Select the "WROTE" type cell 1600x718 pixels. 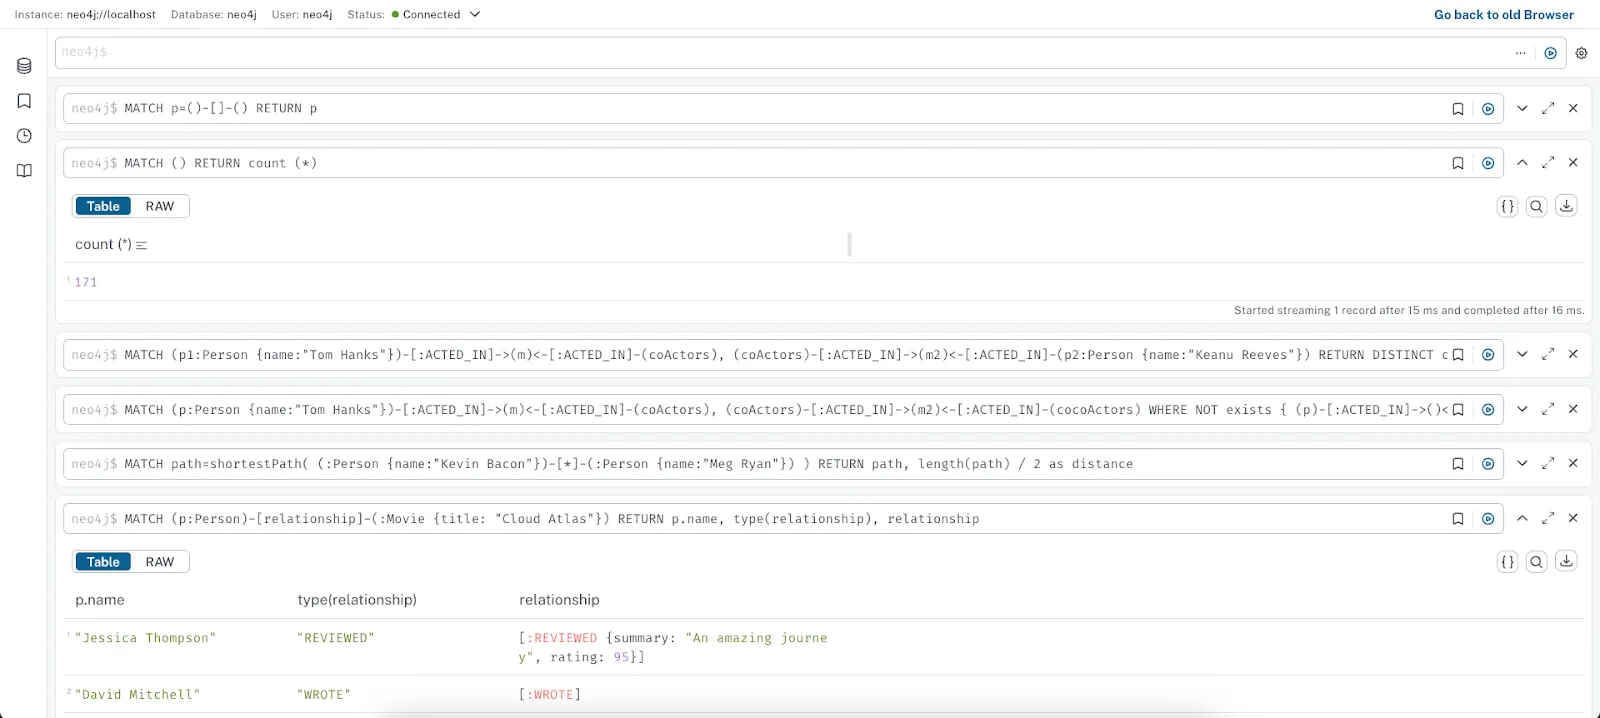tap(324, 695)
